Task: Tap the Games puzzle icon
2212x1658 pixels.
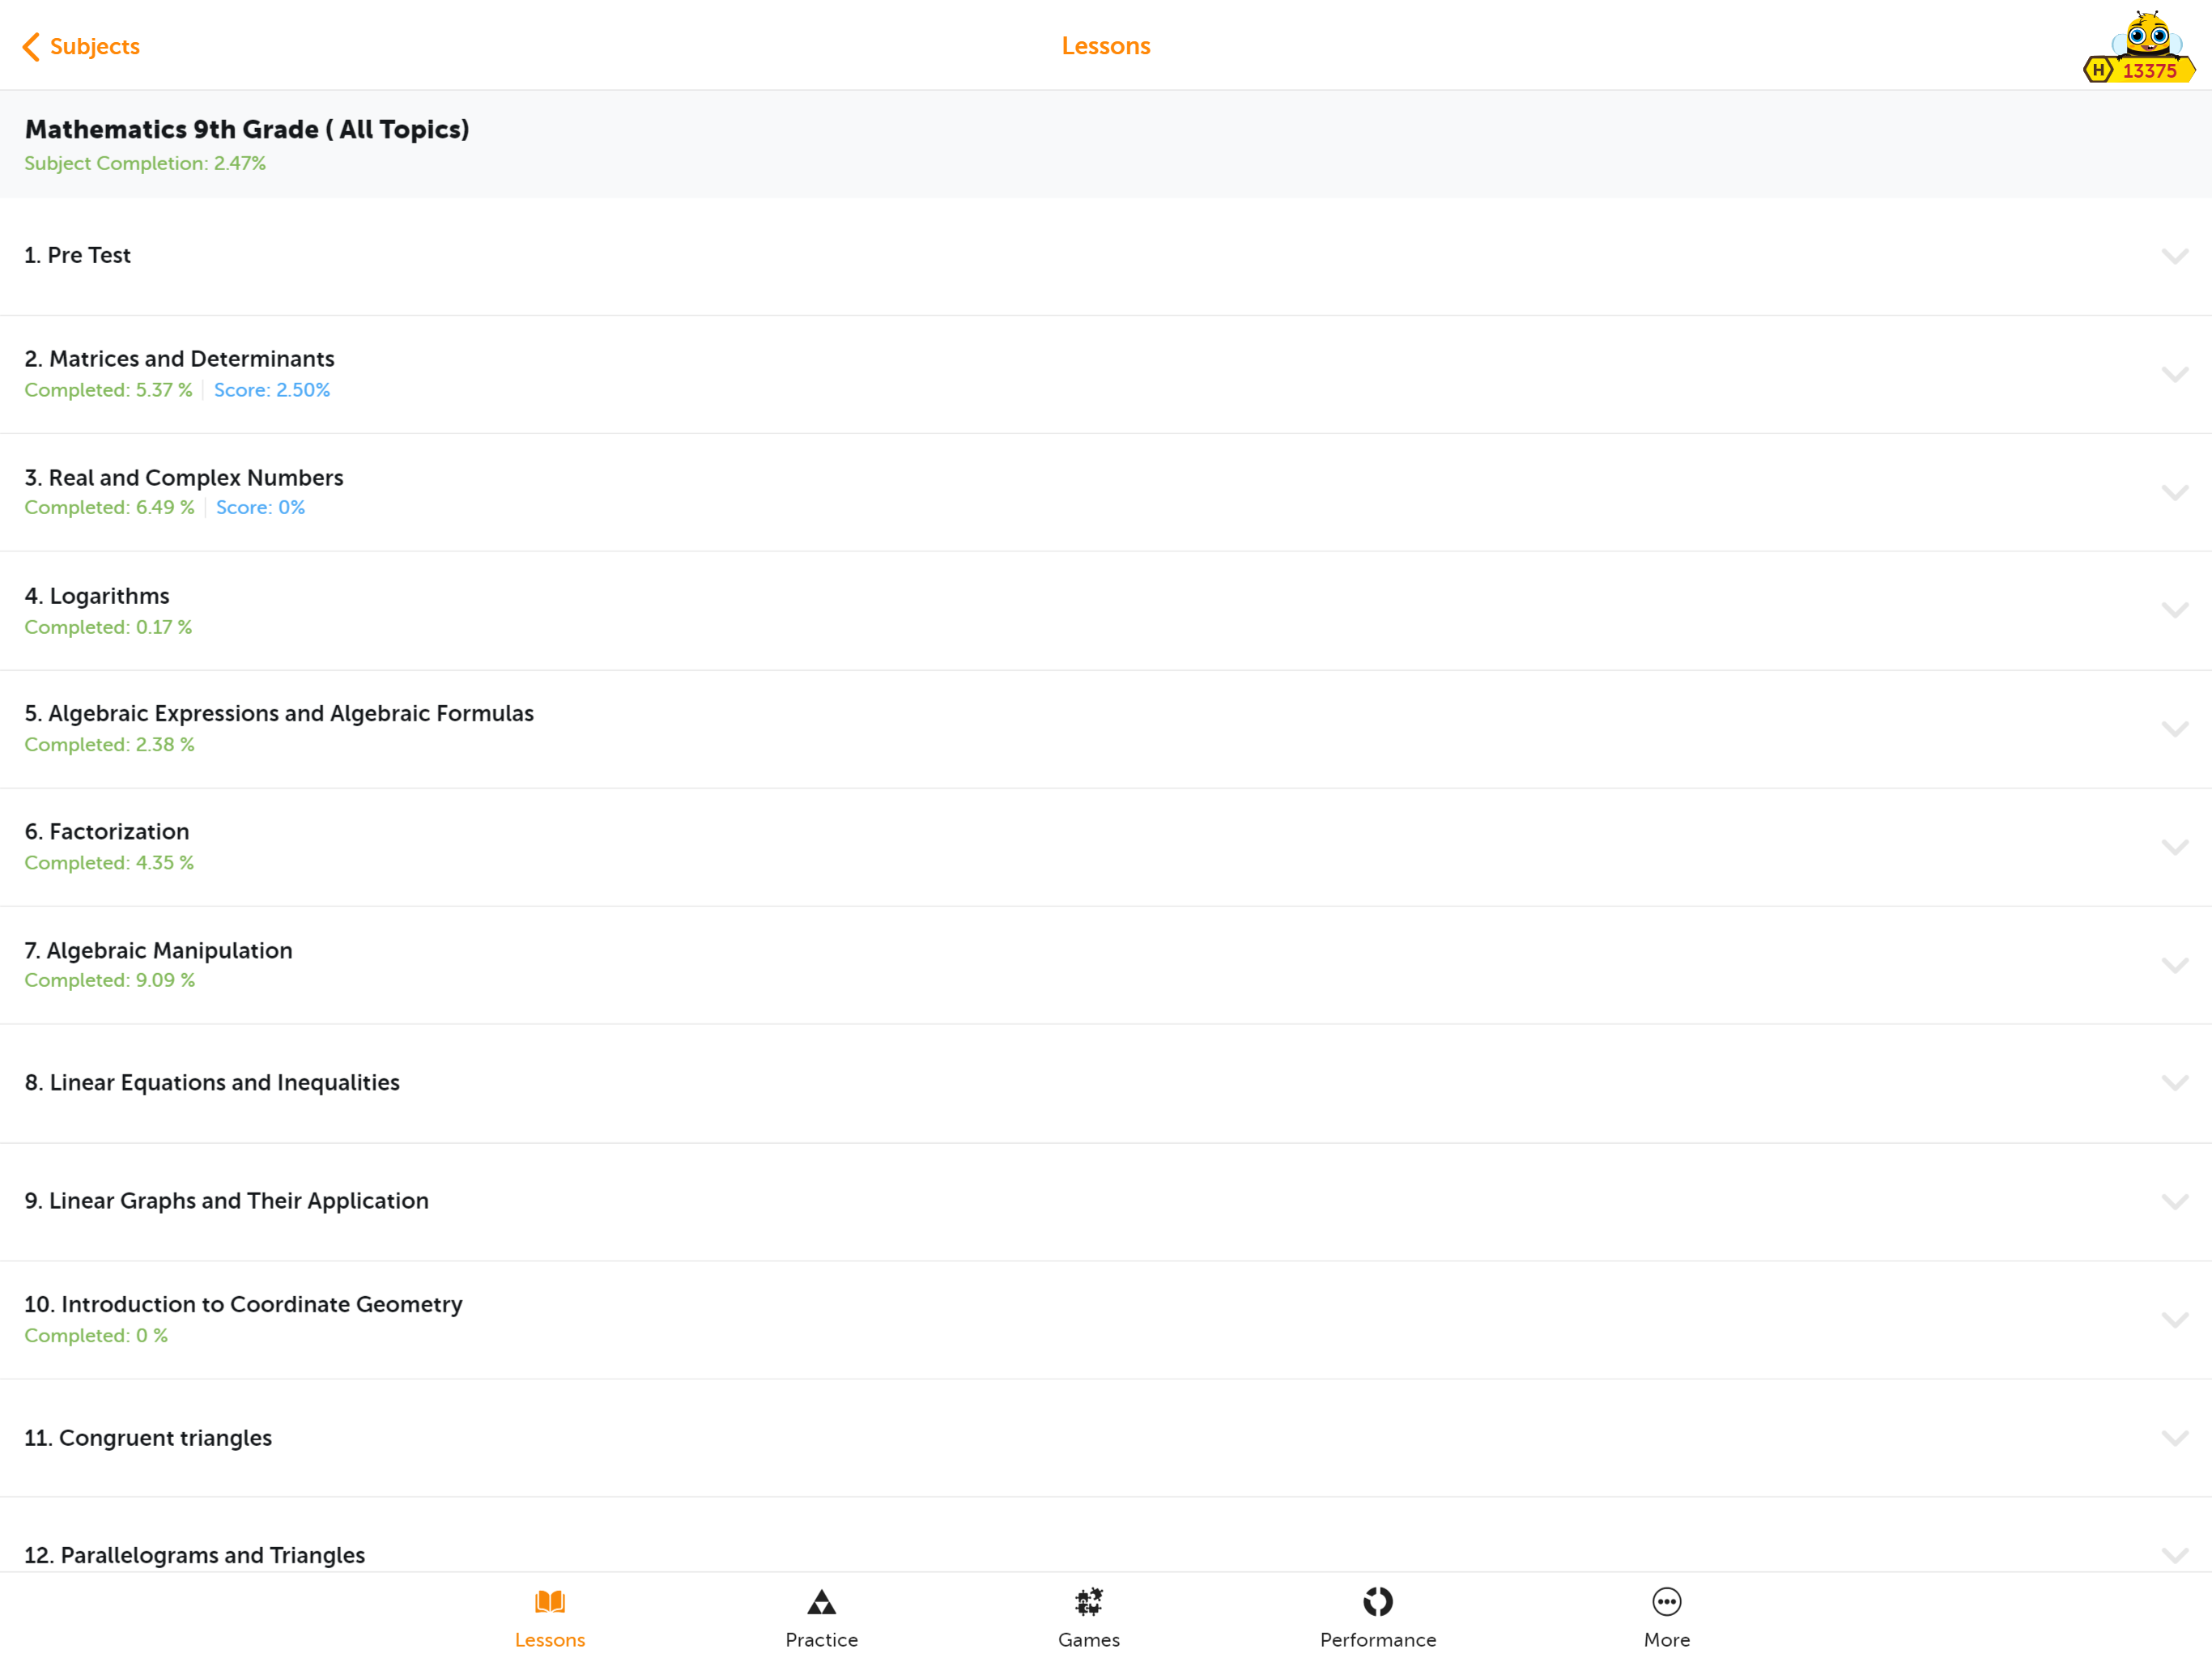Action: (x=1089, y=1602)
